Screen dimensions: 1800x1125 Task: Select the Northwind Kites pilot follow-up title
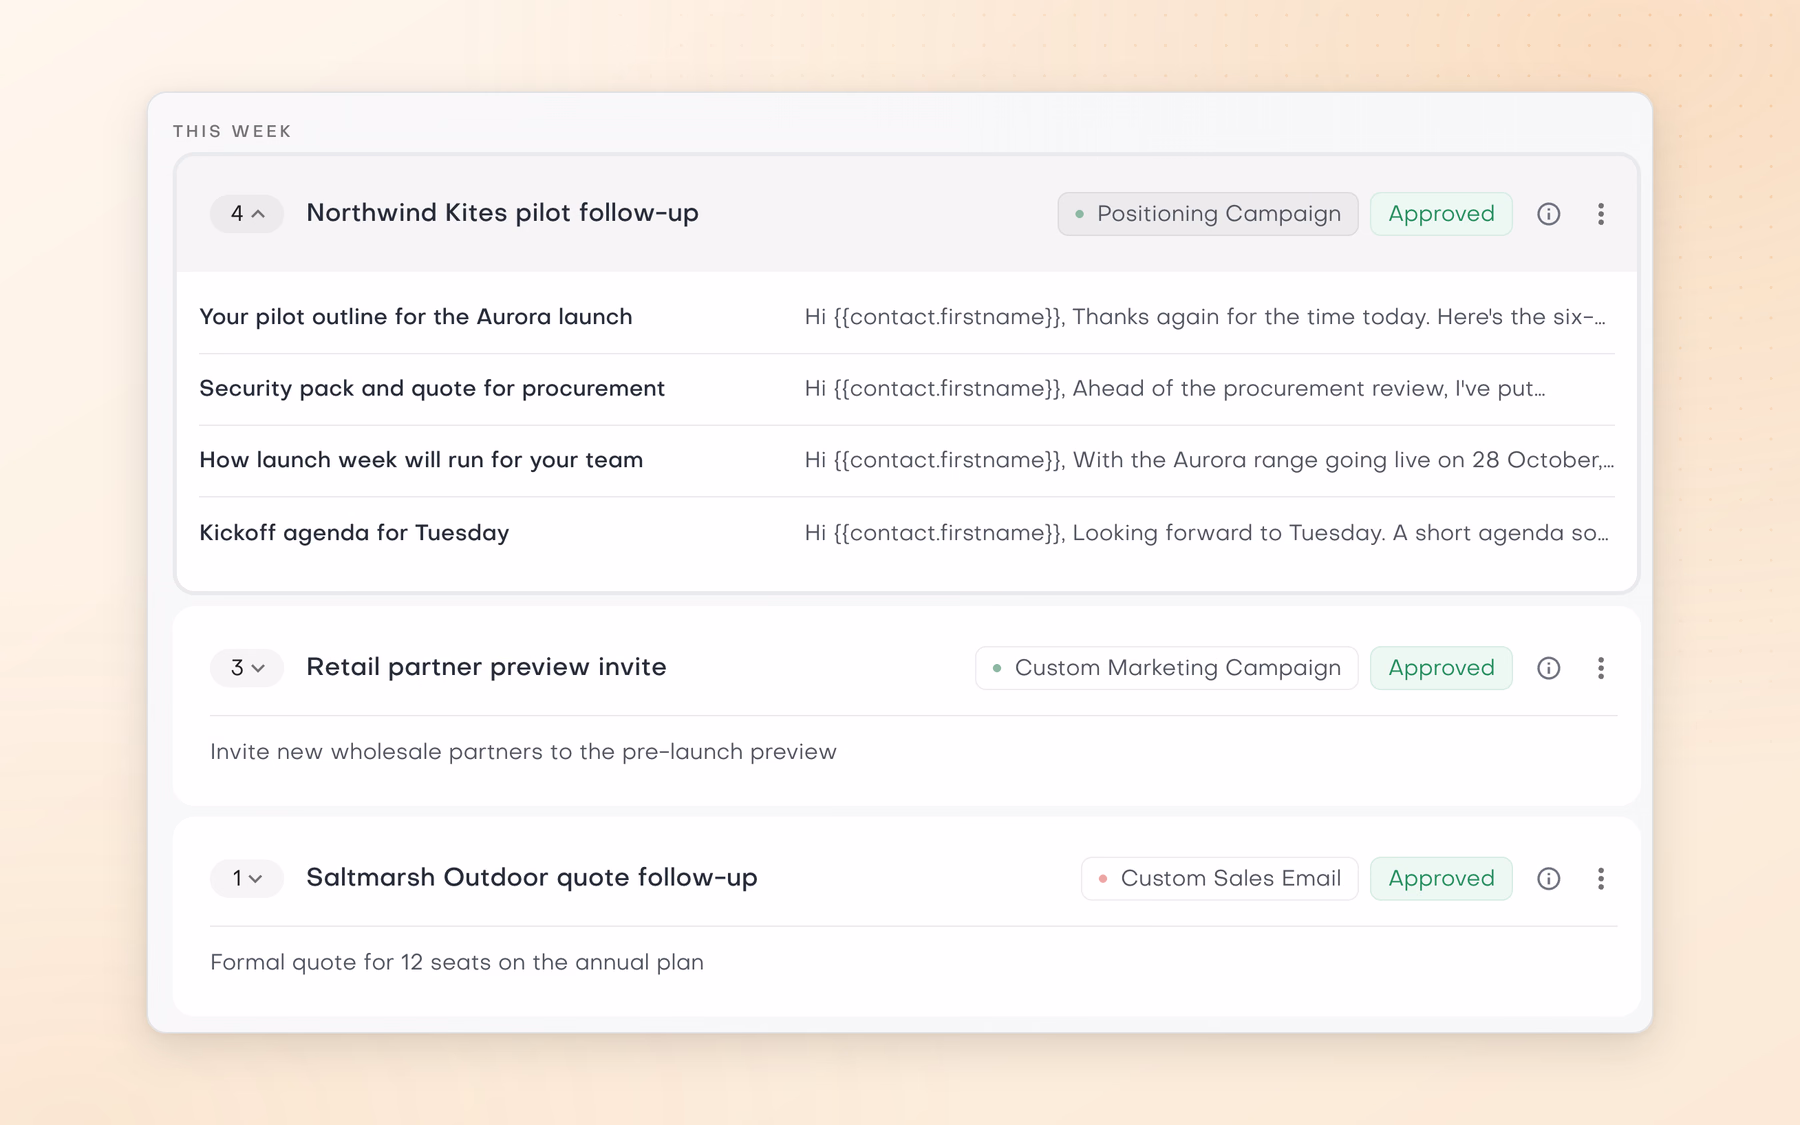(502, 213)
